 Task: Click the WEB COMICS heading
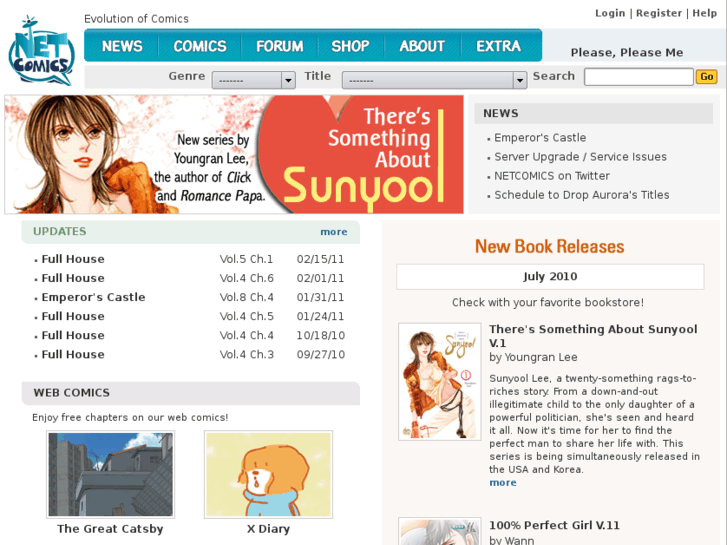[x=71, y=392]
